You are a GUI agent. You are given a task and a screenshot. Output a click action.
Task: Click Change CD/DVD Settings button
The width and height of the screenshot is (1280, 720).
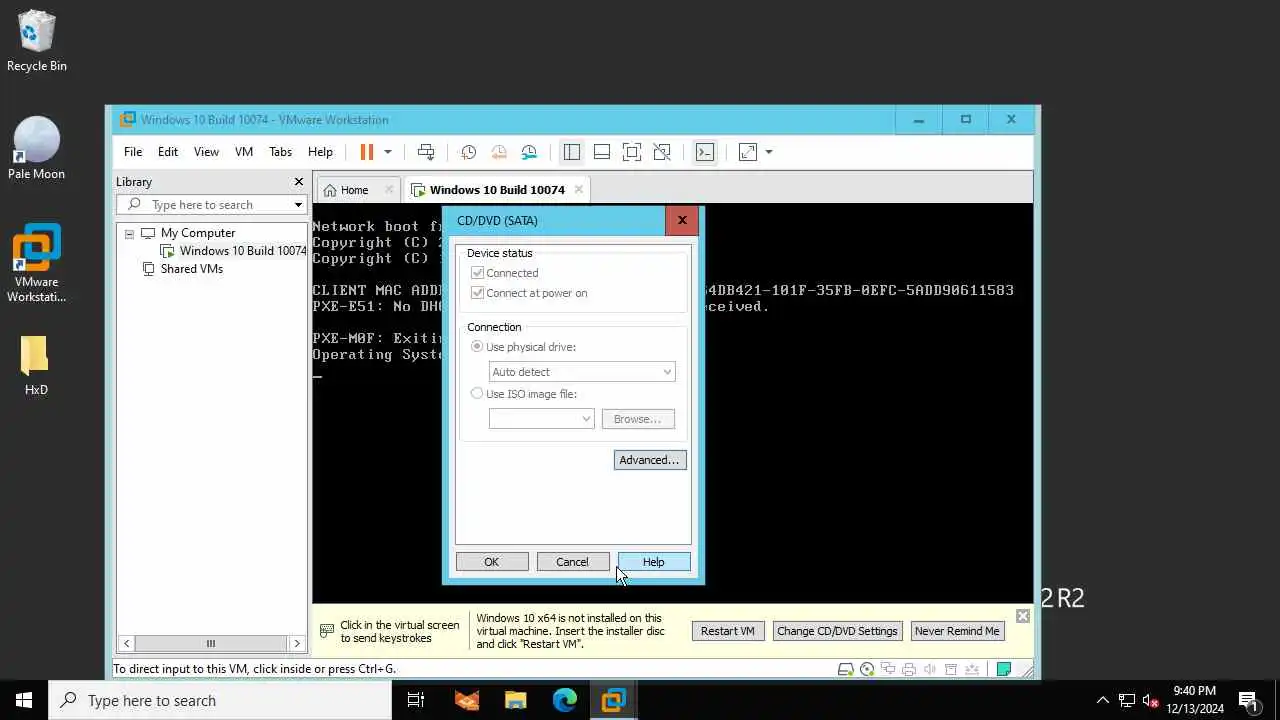tap(837, 631)
